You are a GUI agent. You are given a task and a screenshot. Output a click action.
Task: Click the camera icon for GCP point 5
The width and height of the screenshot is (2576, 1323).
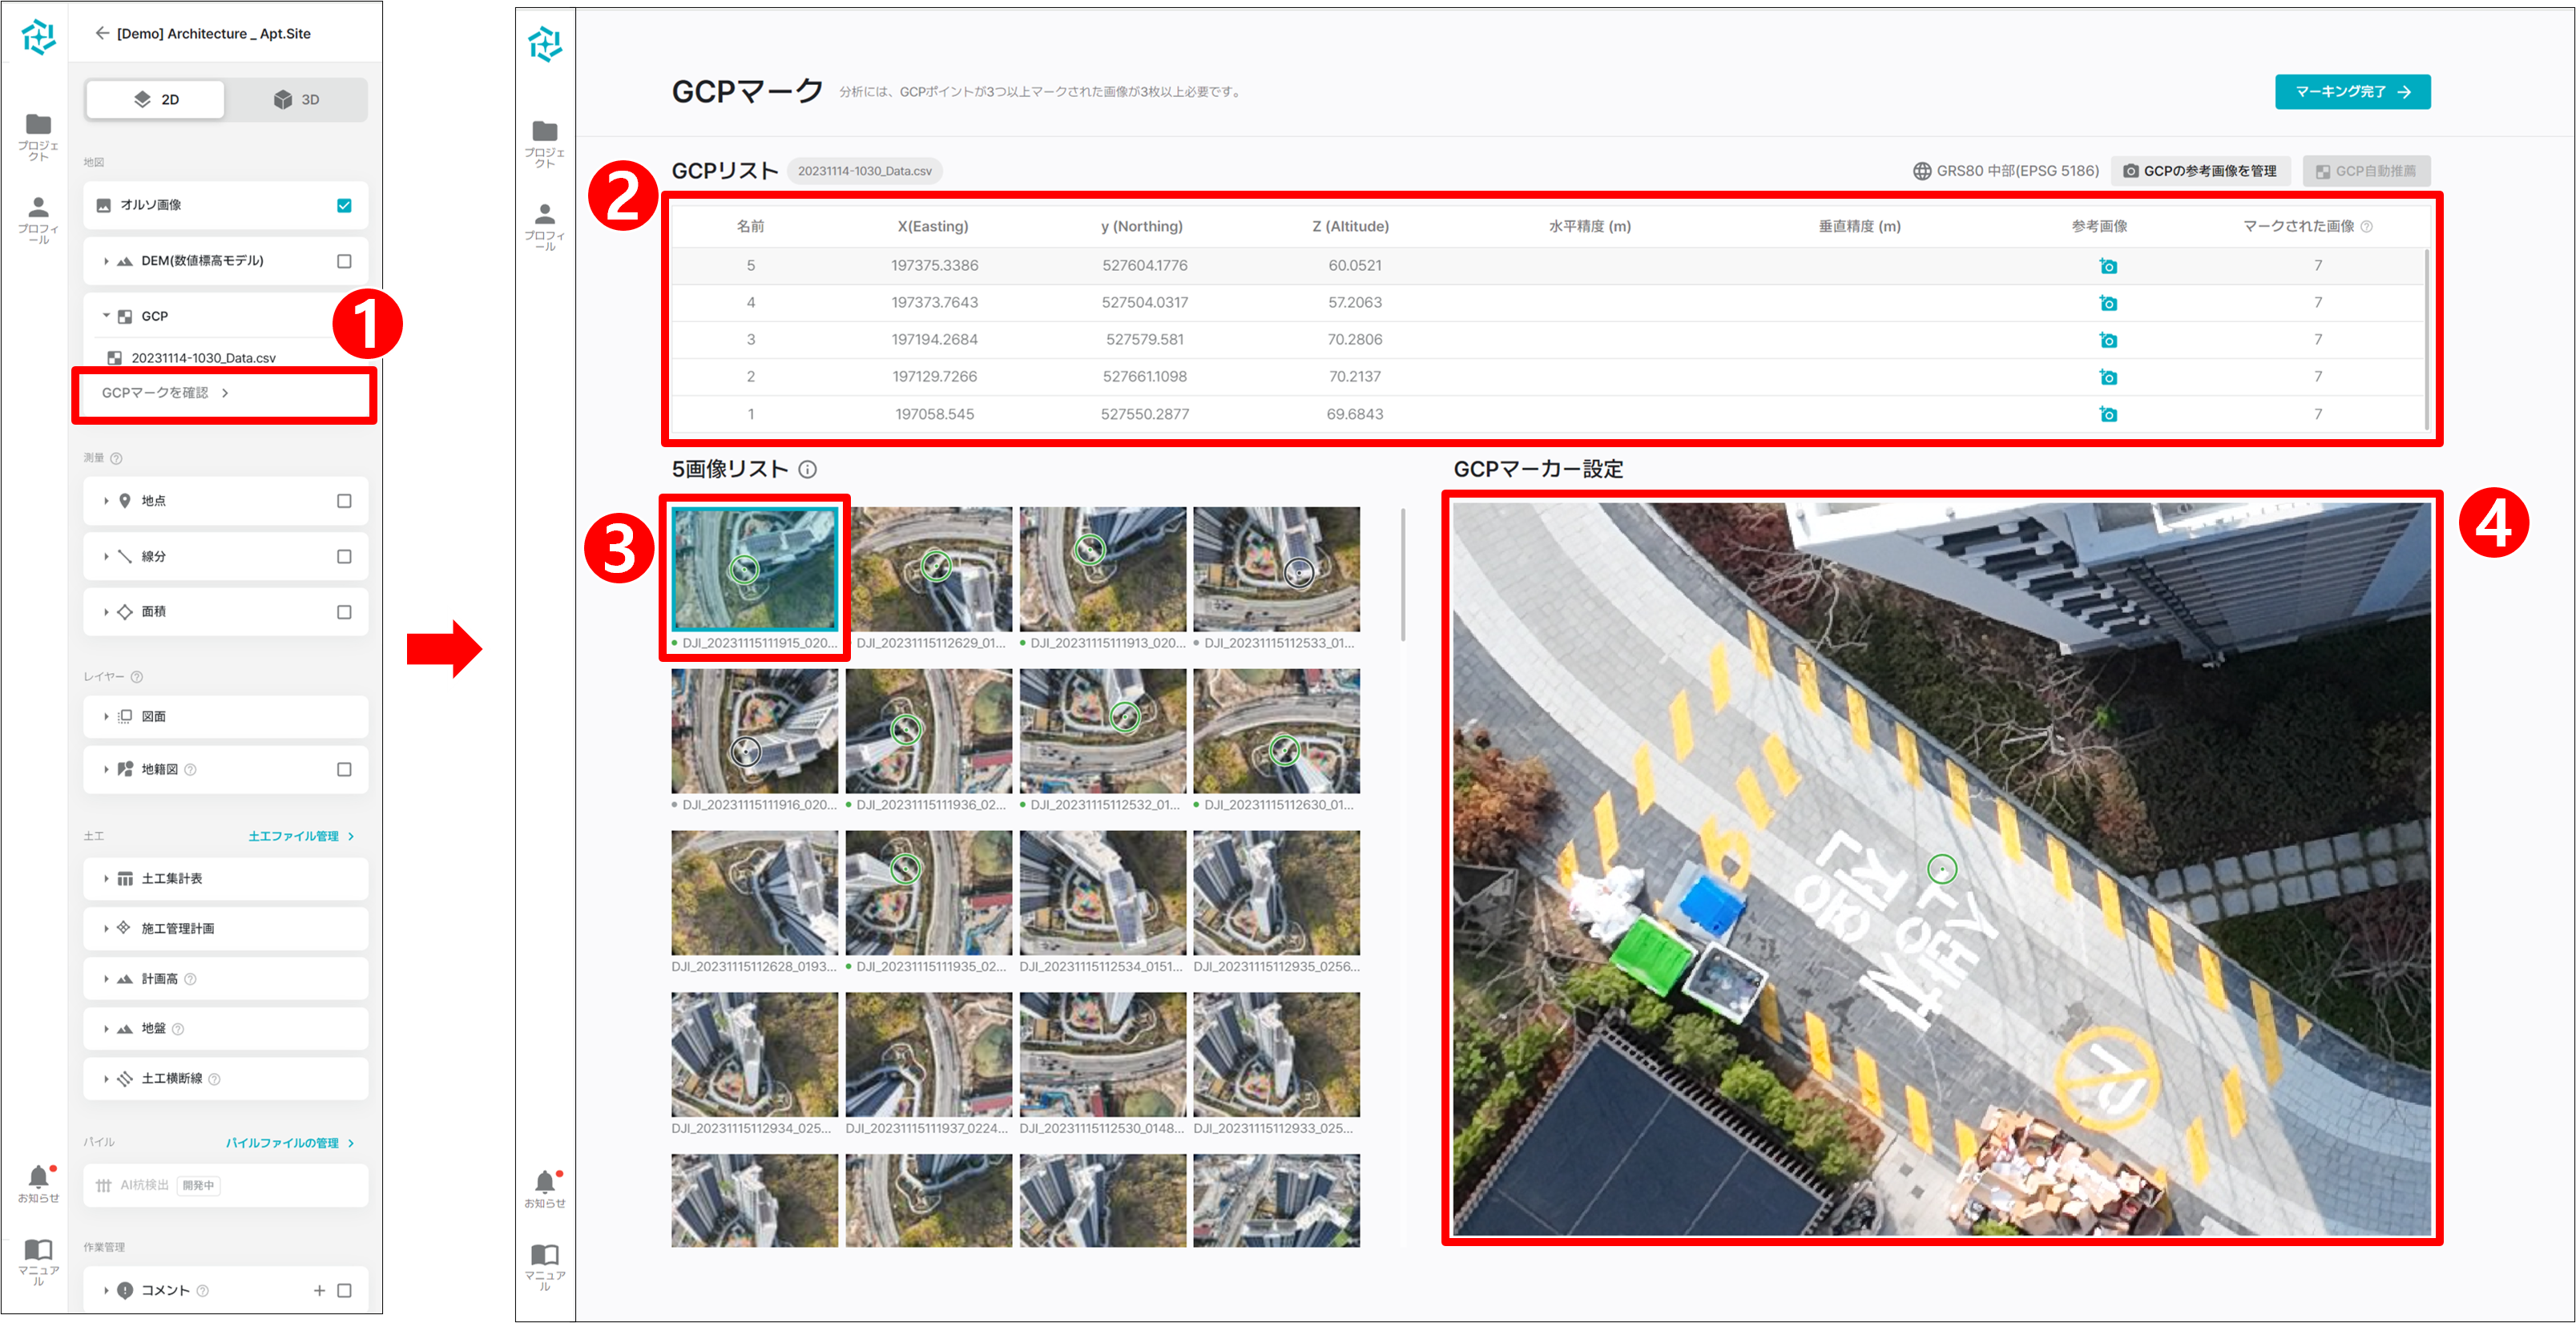pos(2108,265)
